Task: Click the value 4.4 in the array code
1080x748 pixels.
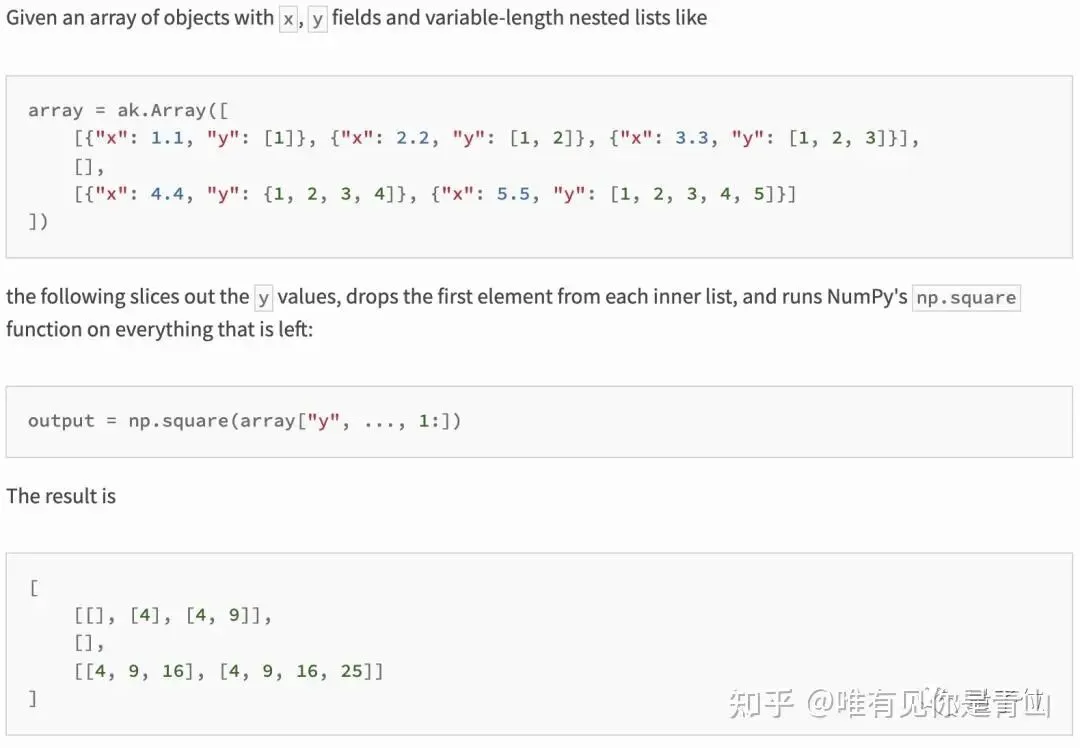Action: click(x=167, y=194)
